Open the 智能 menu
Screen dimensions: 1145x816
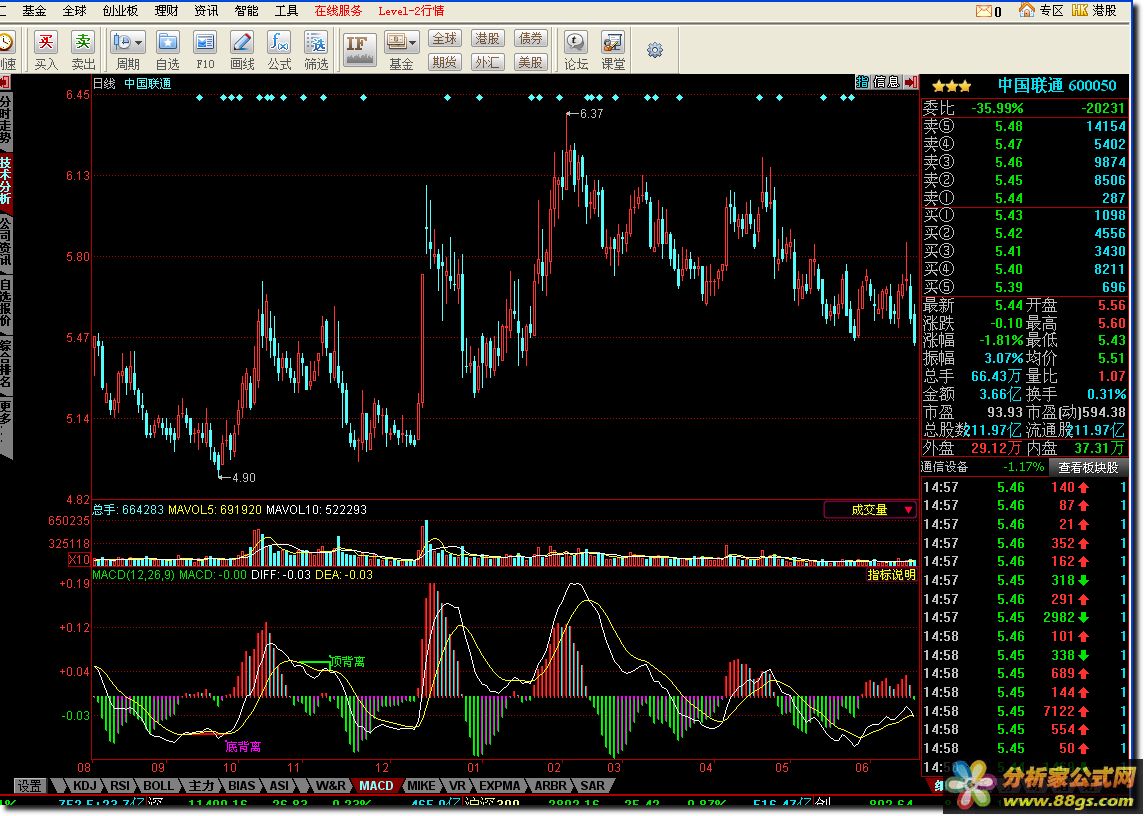click(246, 11)
